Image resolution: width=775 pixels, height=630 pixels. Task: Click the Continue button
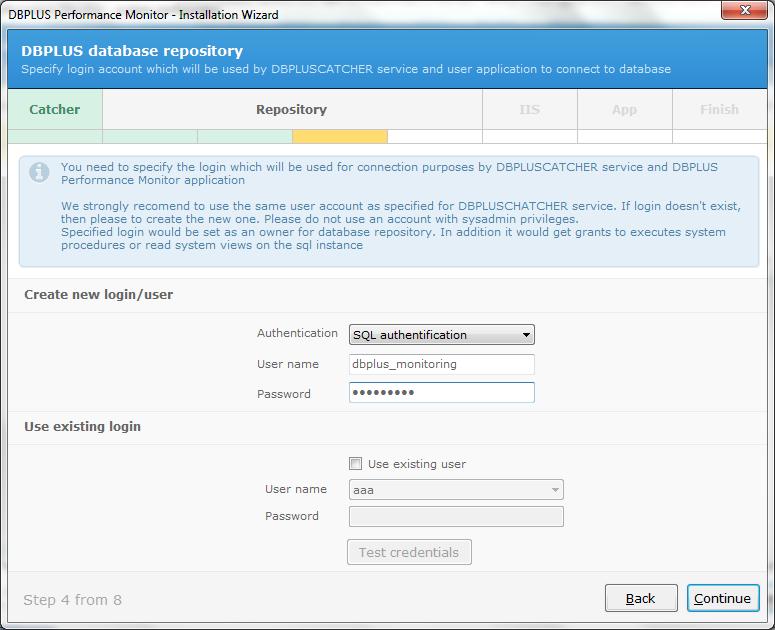(723, 598)
